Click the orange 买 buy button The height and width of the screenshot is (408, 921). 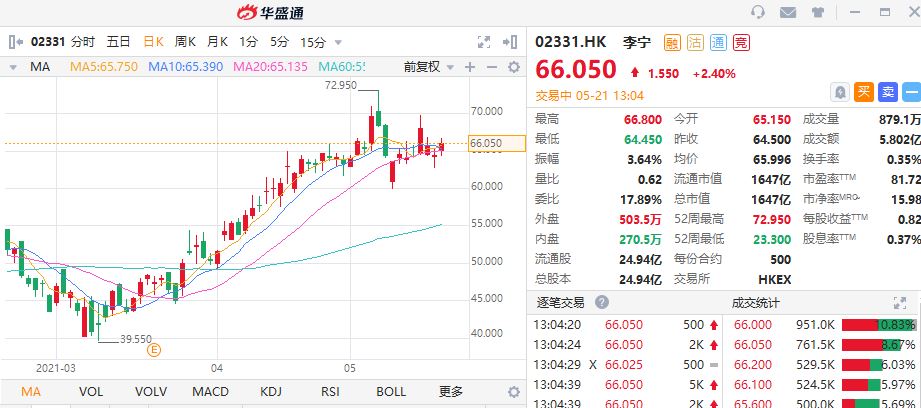[x=863, y=92]
